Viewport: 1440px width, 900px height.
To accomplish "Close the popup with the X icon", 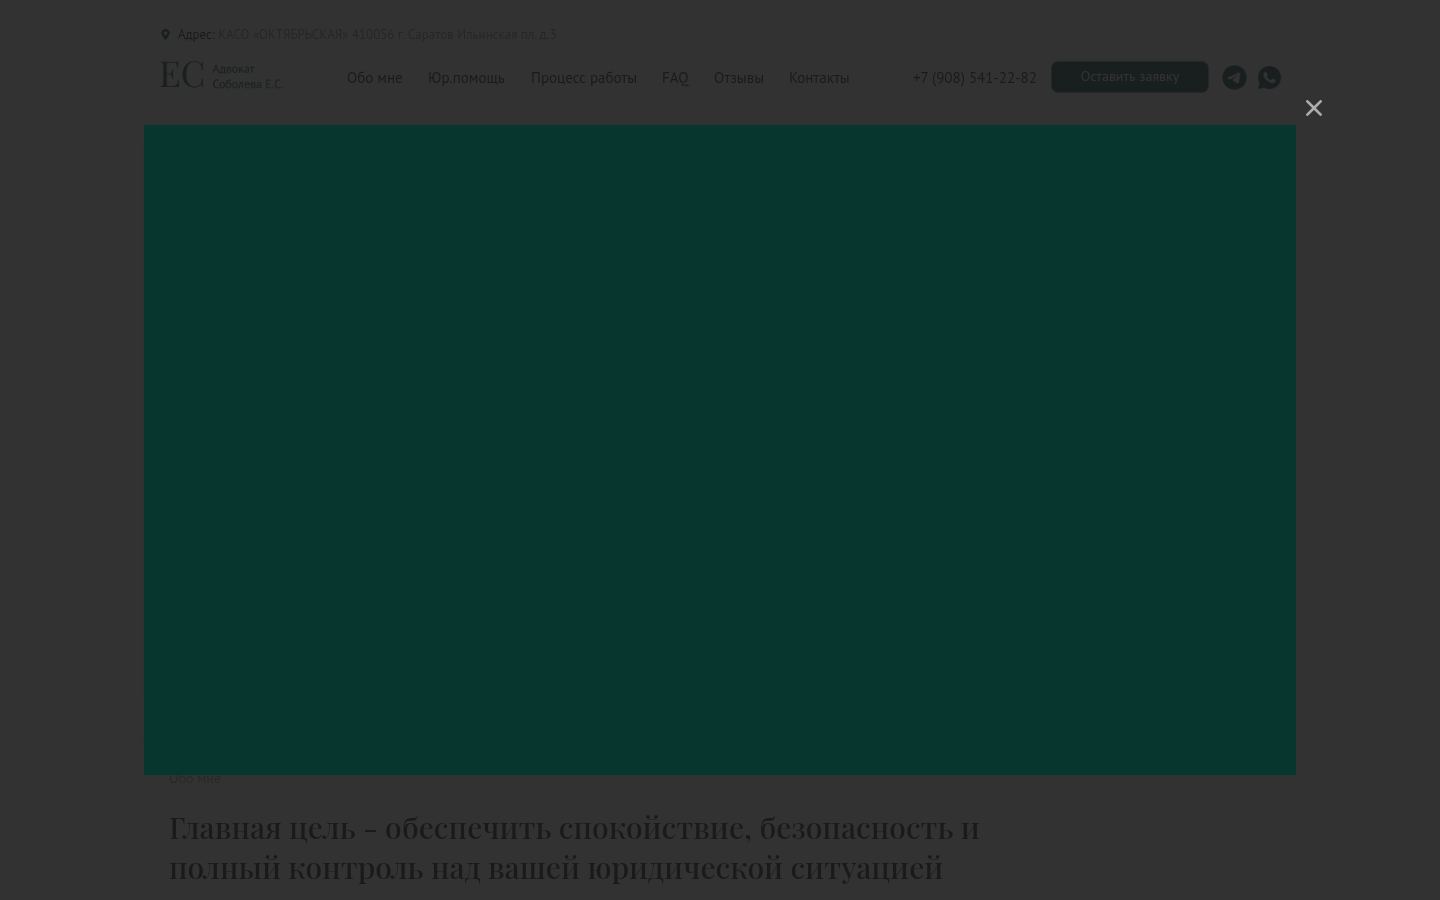I will [1314, 108].
